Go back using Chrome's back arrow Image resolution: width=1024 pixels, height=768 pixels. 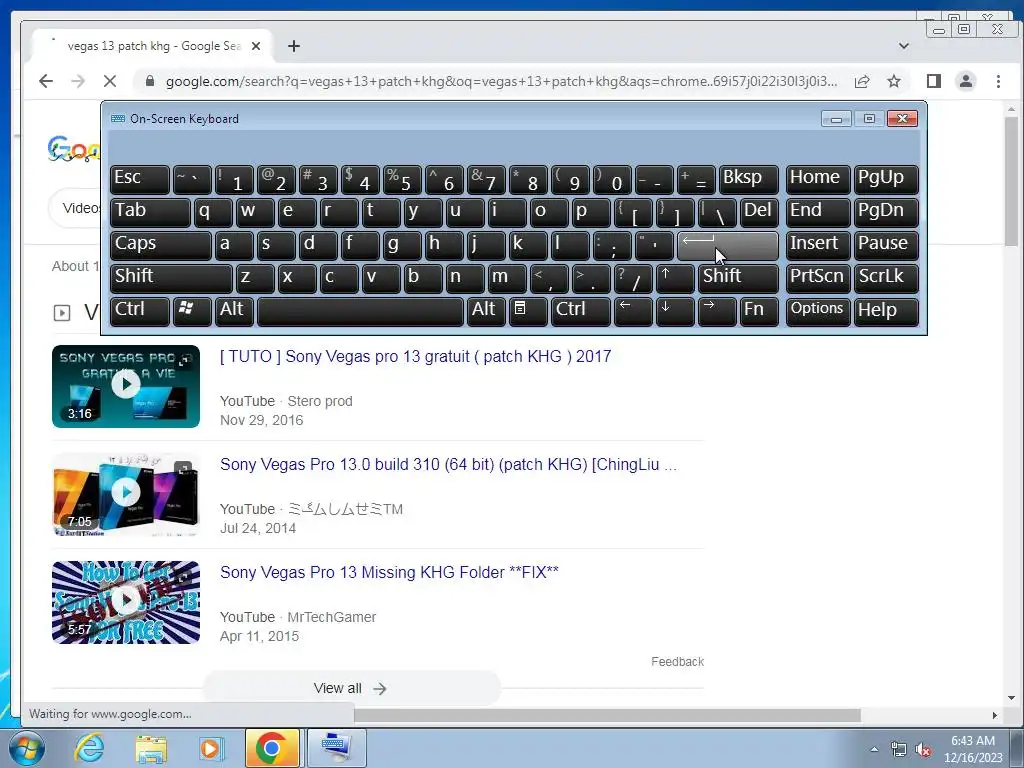[46, 81]
